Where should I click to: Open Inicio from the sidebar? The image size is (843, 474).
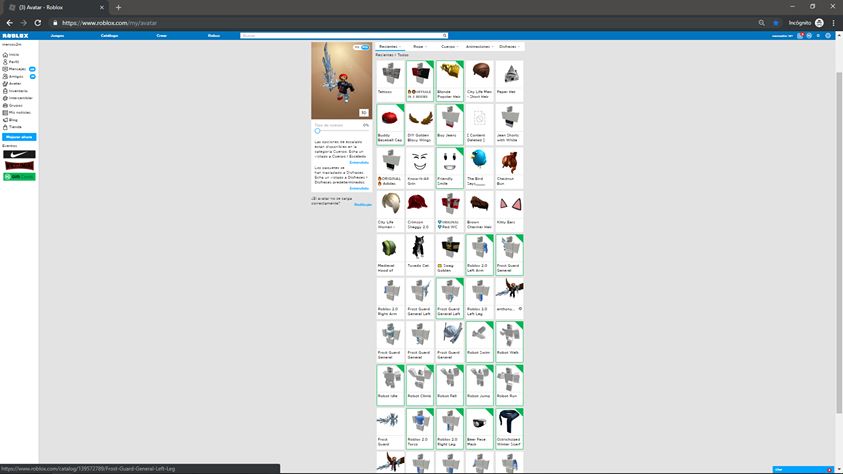coord(11,55)
